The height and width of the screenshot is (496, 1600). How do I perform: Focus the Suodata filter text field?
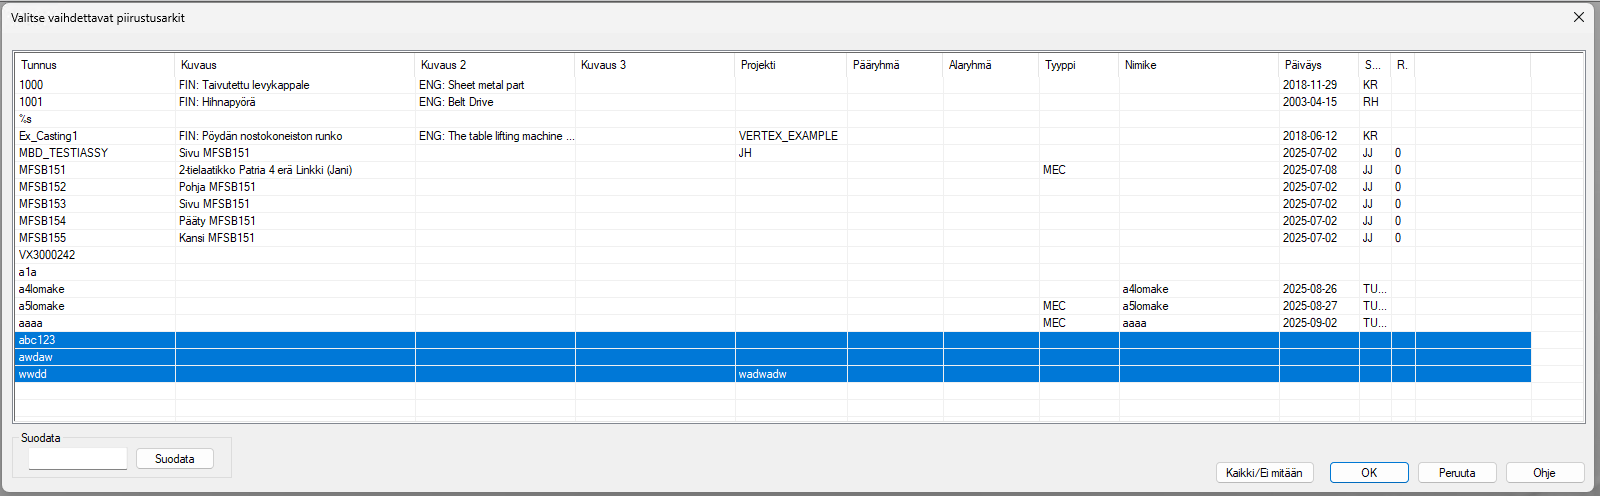pyautogui.click(x=78, y=459)
